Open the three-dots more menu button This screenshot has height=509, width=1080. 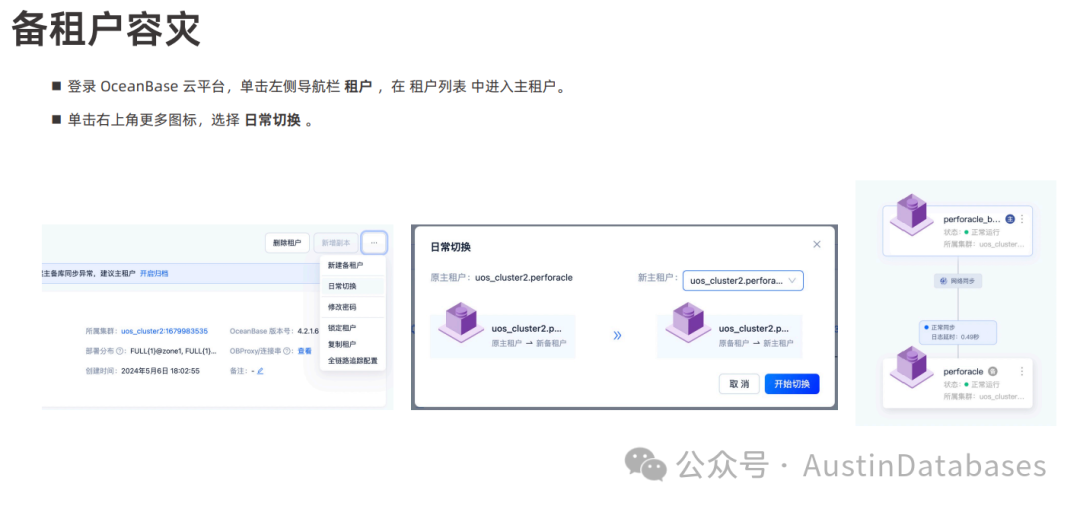pyautogui.click(x=373, y=242)
